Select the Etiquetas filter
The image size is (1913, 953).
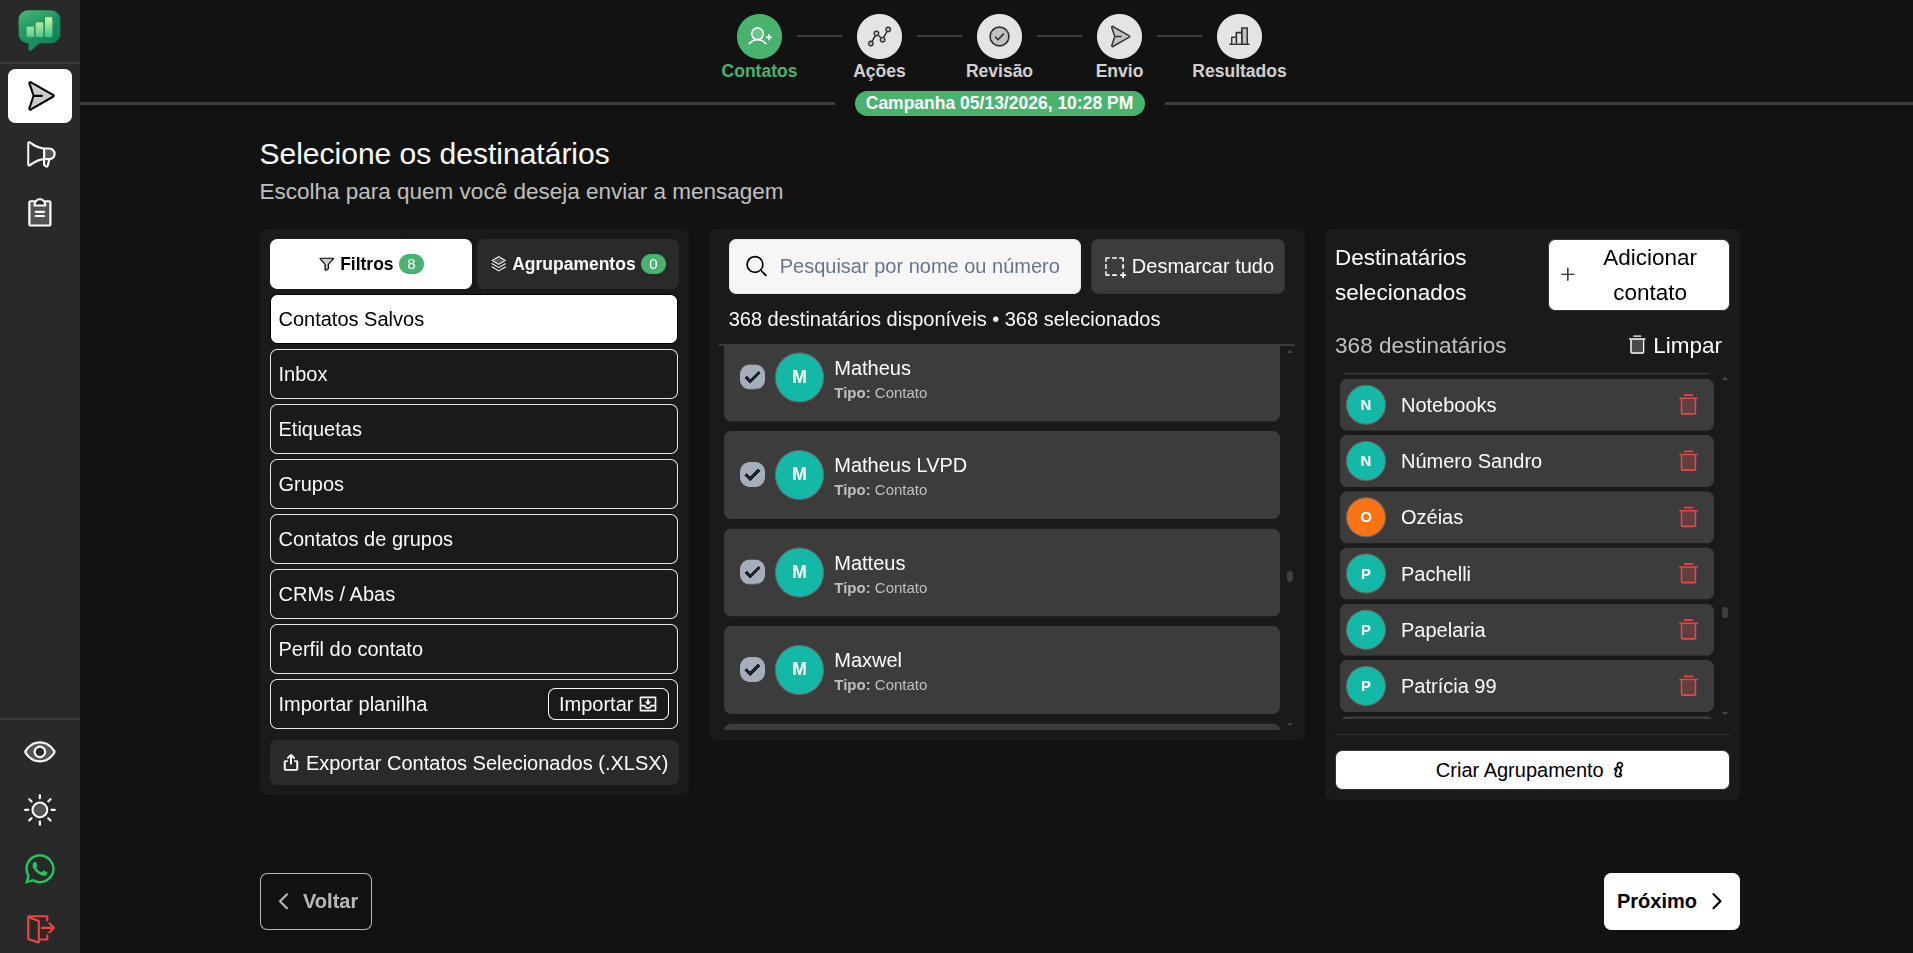[474, 429]
